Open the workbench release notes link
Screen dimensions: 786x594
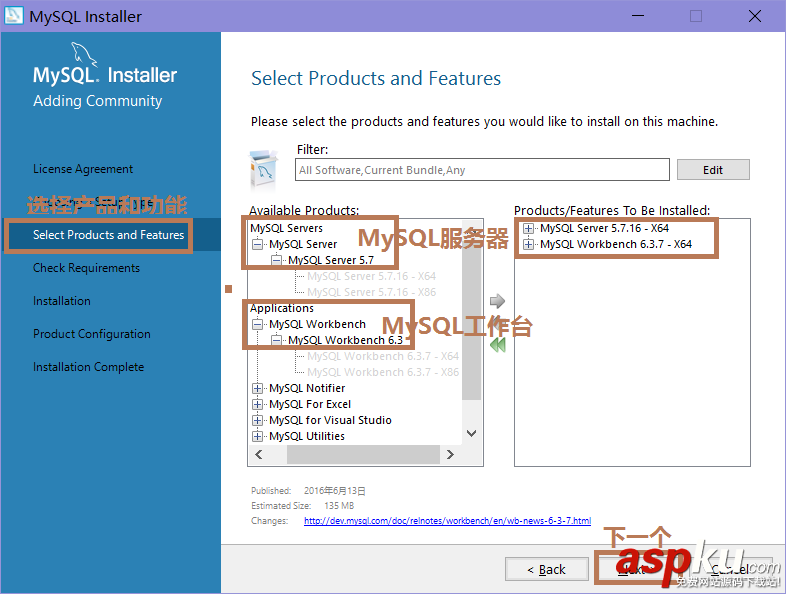pos(447,521)
